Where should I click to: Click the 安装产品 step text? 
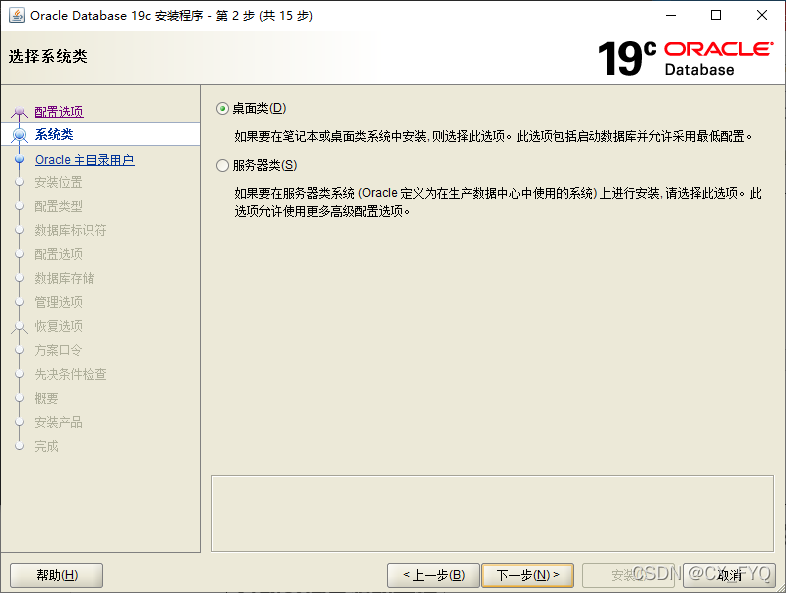58,422
